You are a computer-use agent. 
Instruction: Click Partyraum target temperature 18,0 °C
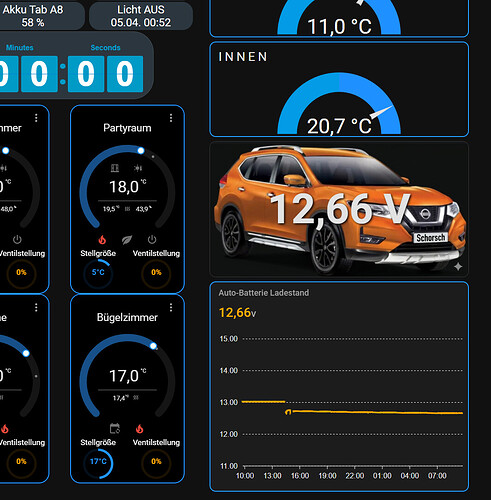tap(128, 187)
